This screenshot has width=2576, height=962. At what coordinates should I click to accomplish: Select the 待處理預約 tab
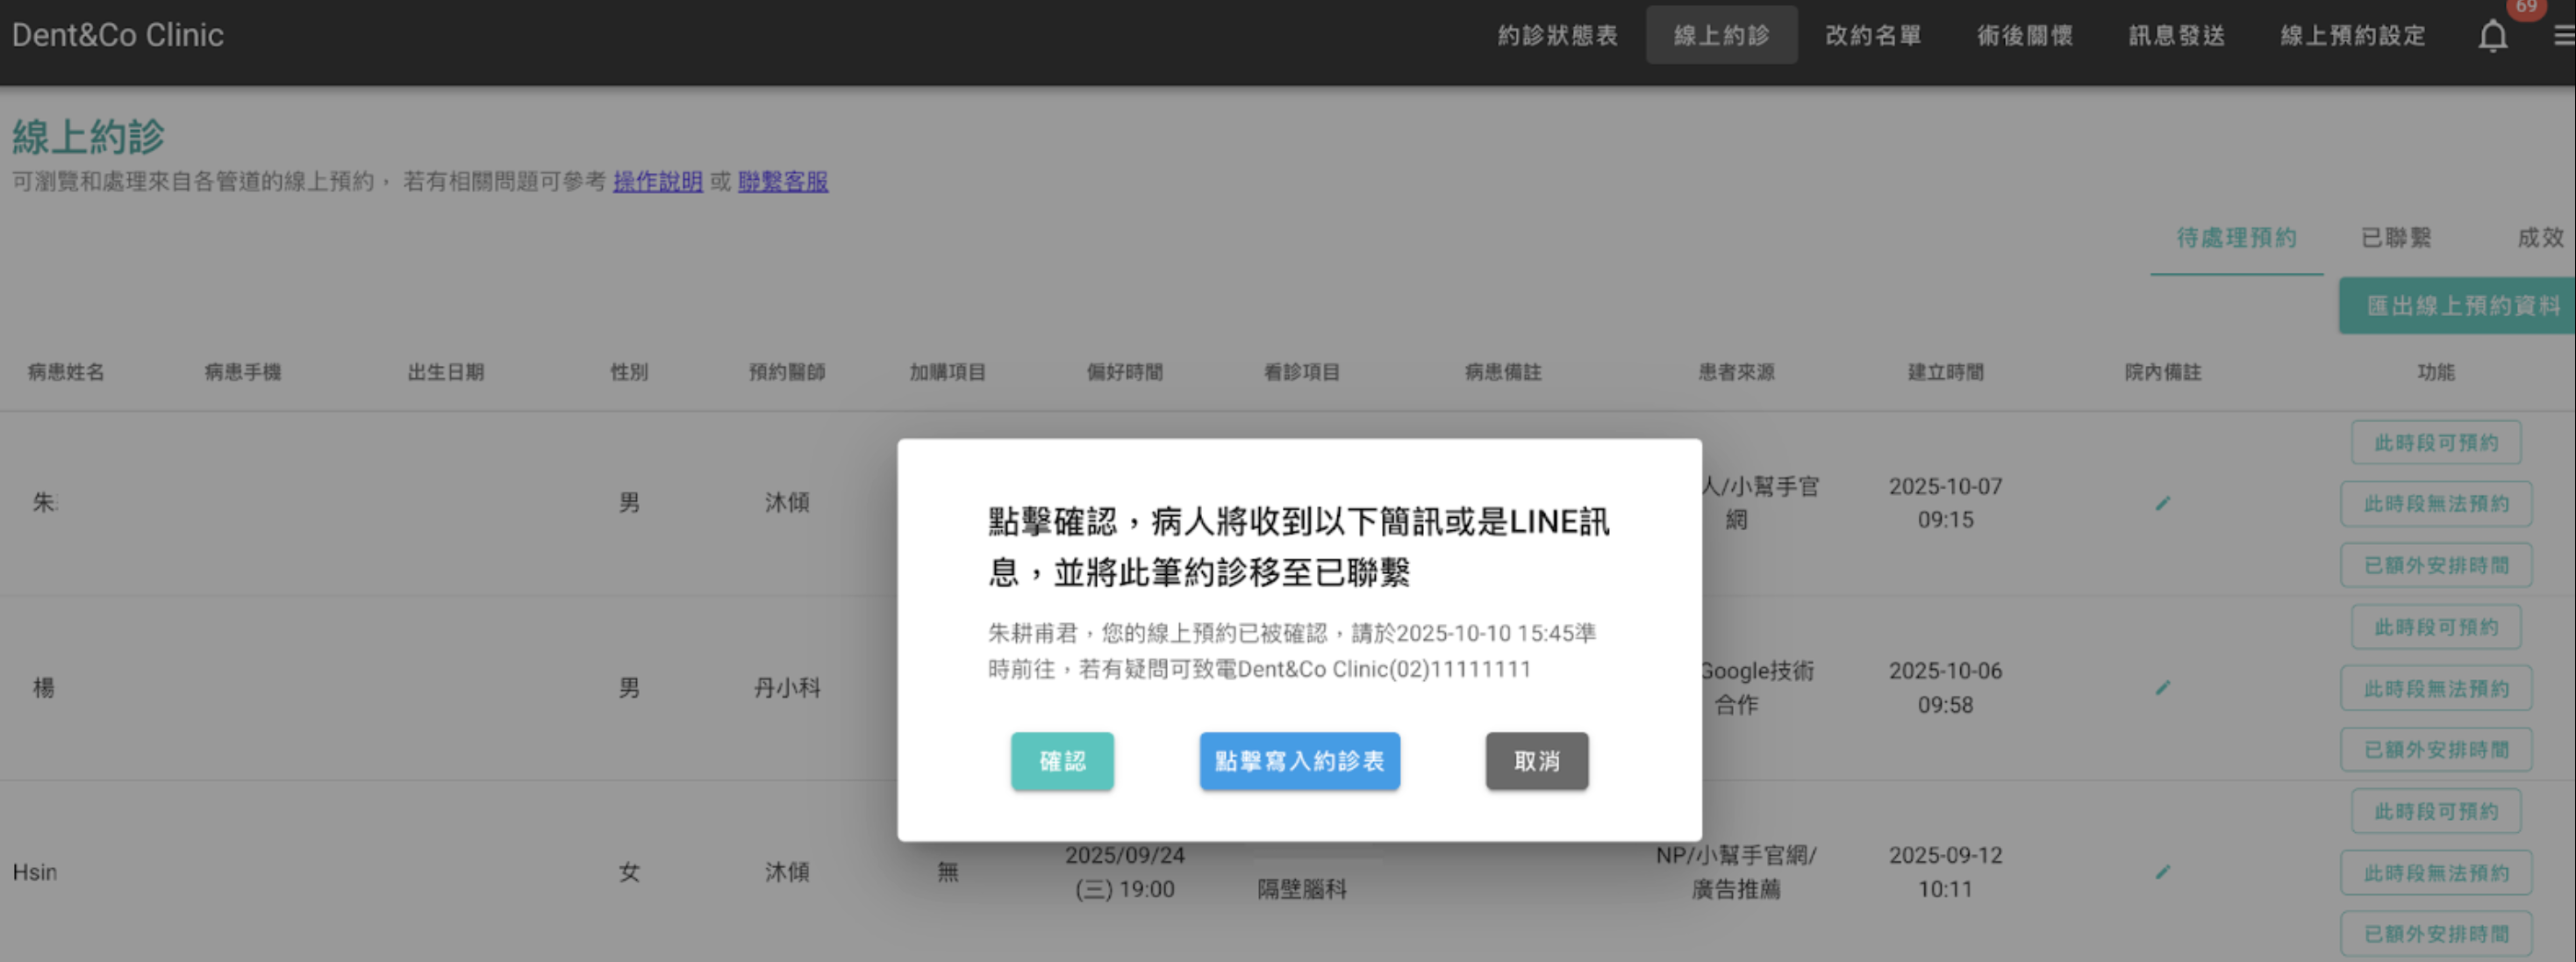(x=2236, y=238)
